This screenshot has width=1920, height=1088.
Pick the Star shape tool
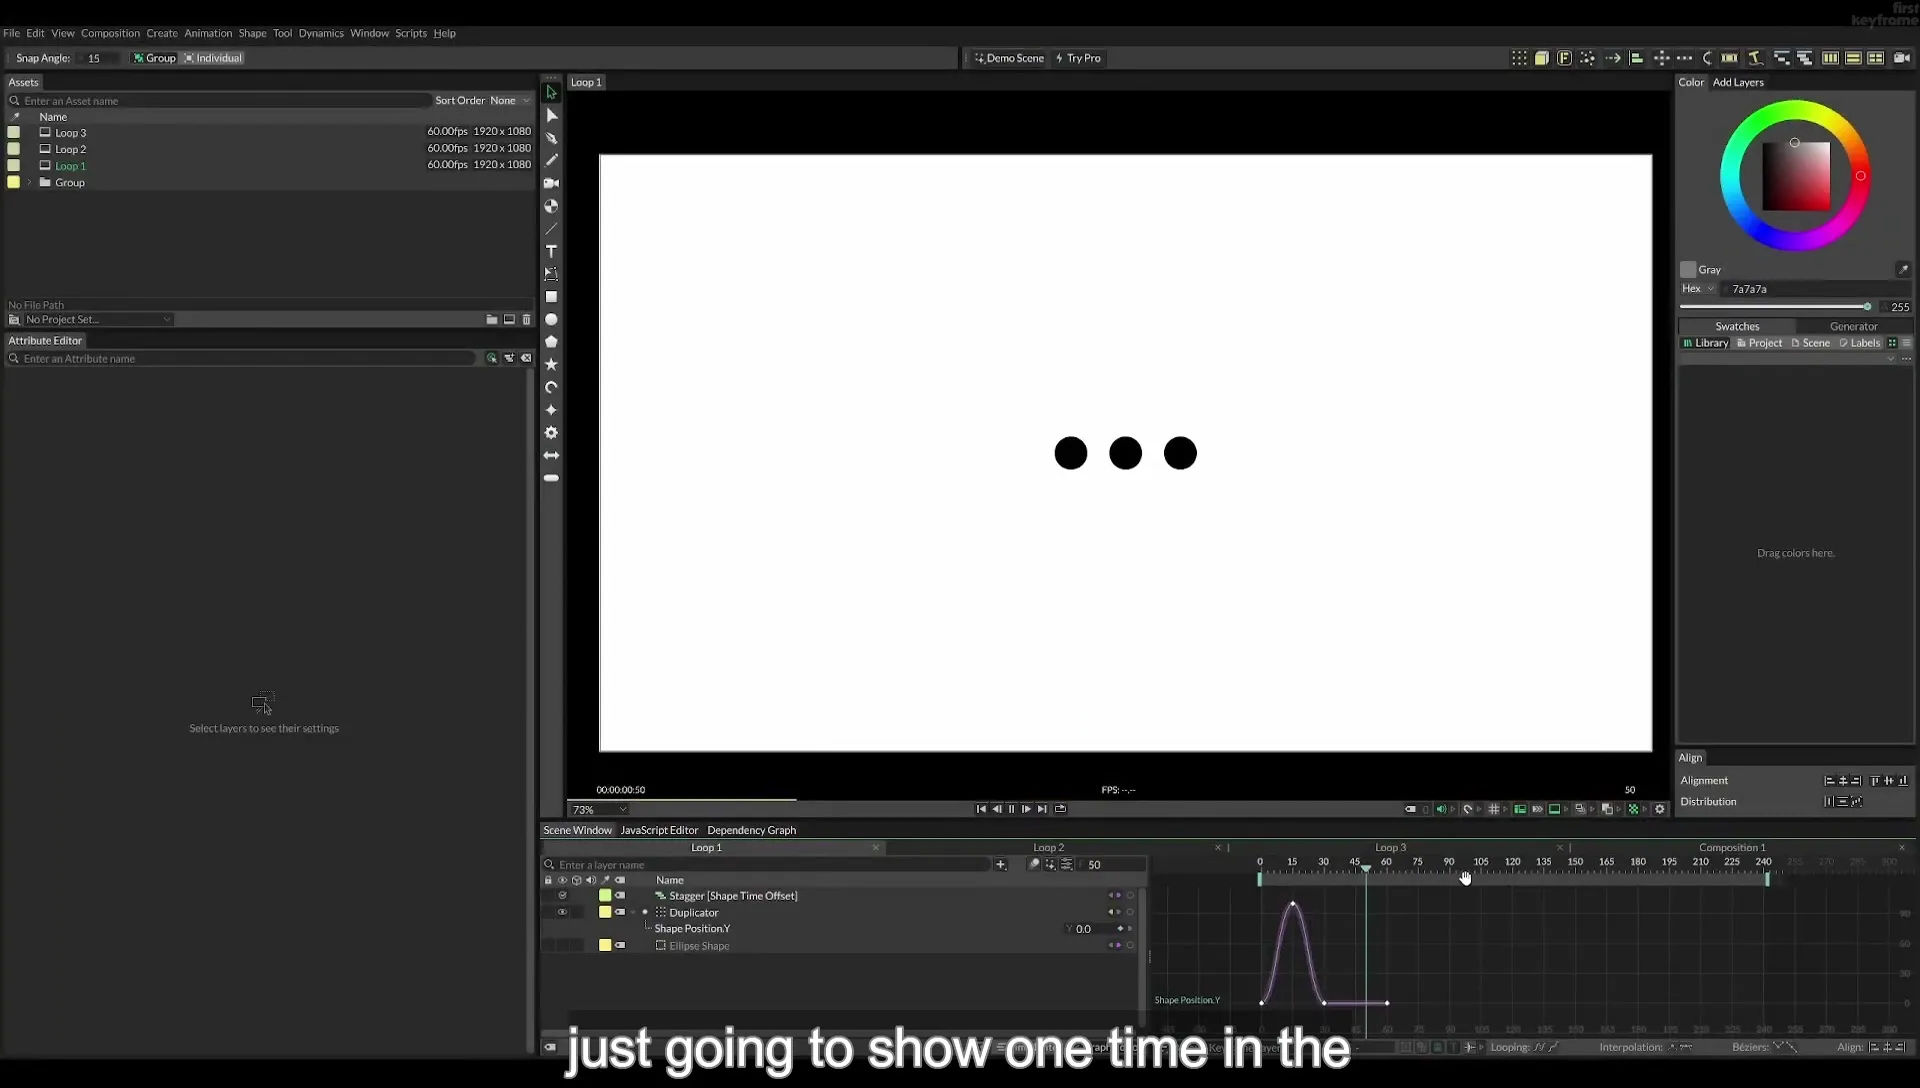coord(551,365)
